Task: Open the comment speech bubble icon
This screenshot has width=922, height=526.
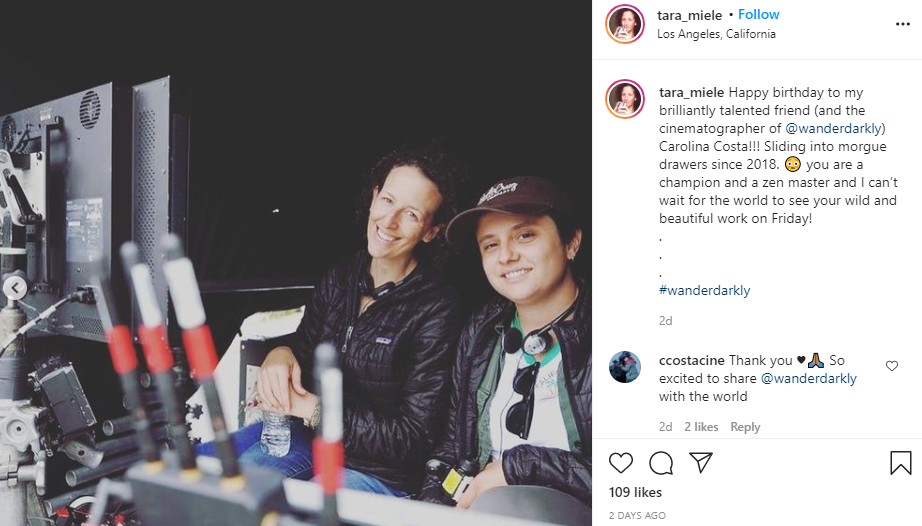Action: tap(661, 463)
